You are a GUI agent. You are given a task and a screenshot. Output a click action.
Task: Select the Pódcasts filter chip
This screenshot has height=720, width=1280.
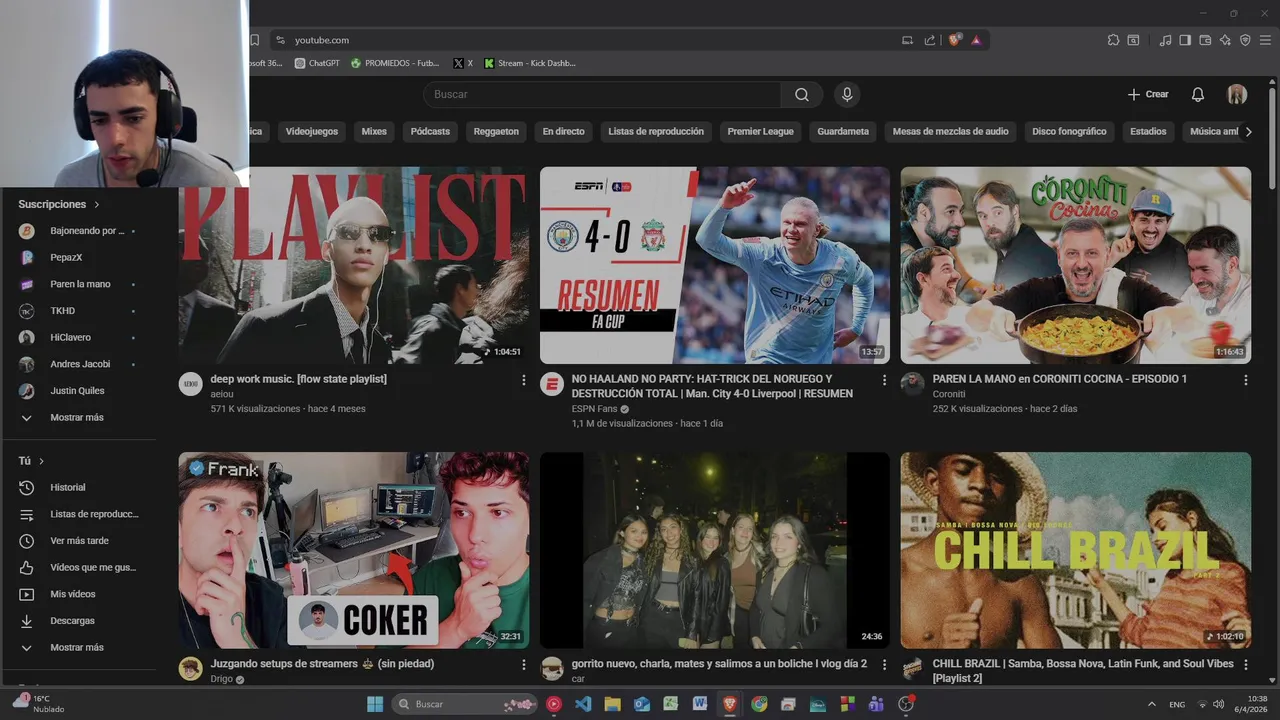(x=430, y=131)
